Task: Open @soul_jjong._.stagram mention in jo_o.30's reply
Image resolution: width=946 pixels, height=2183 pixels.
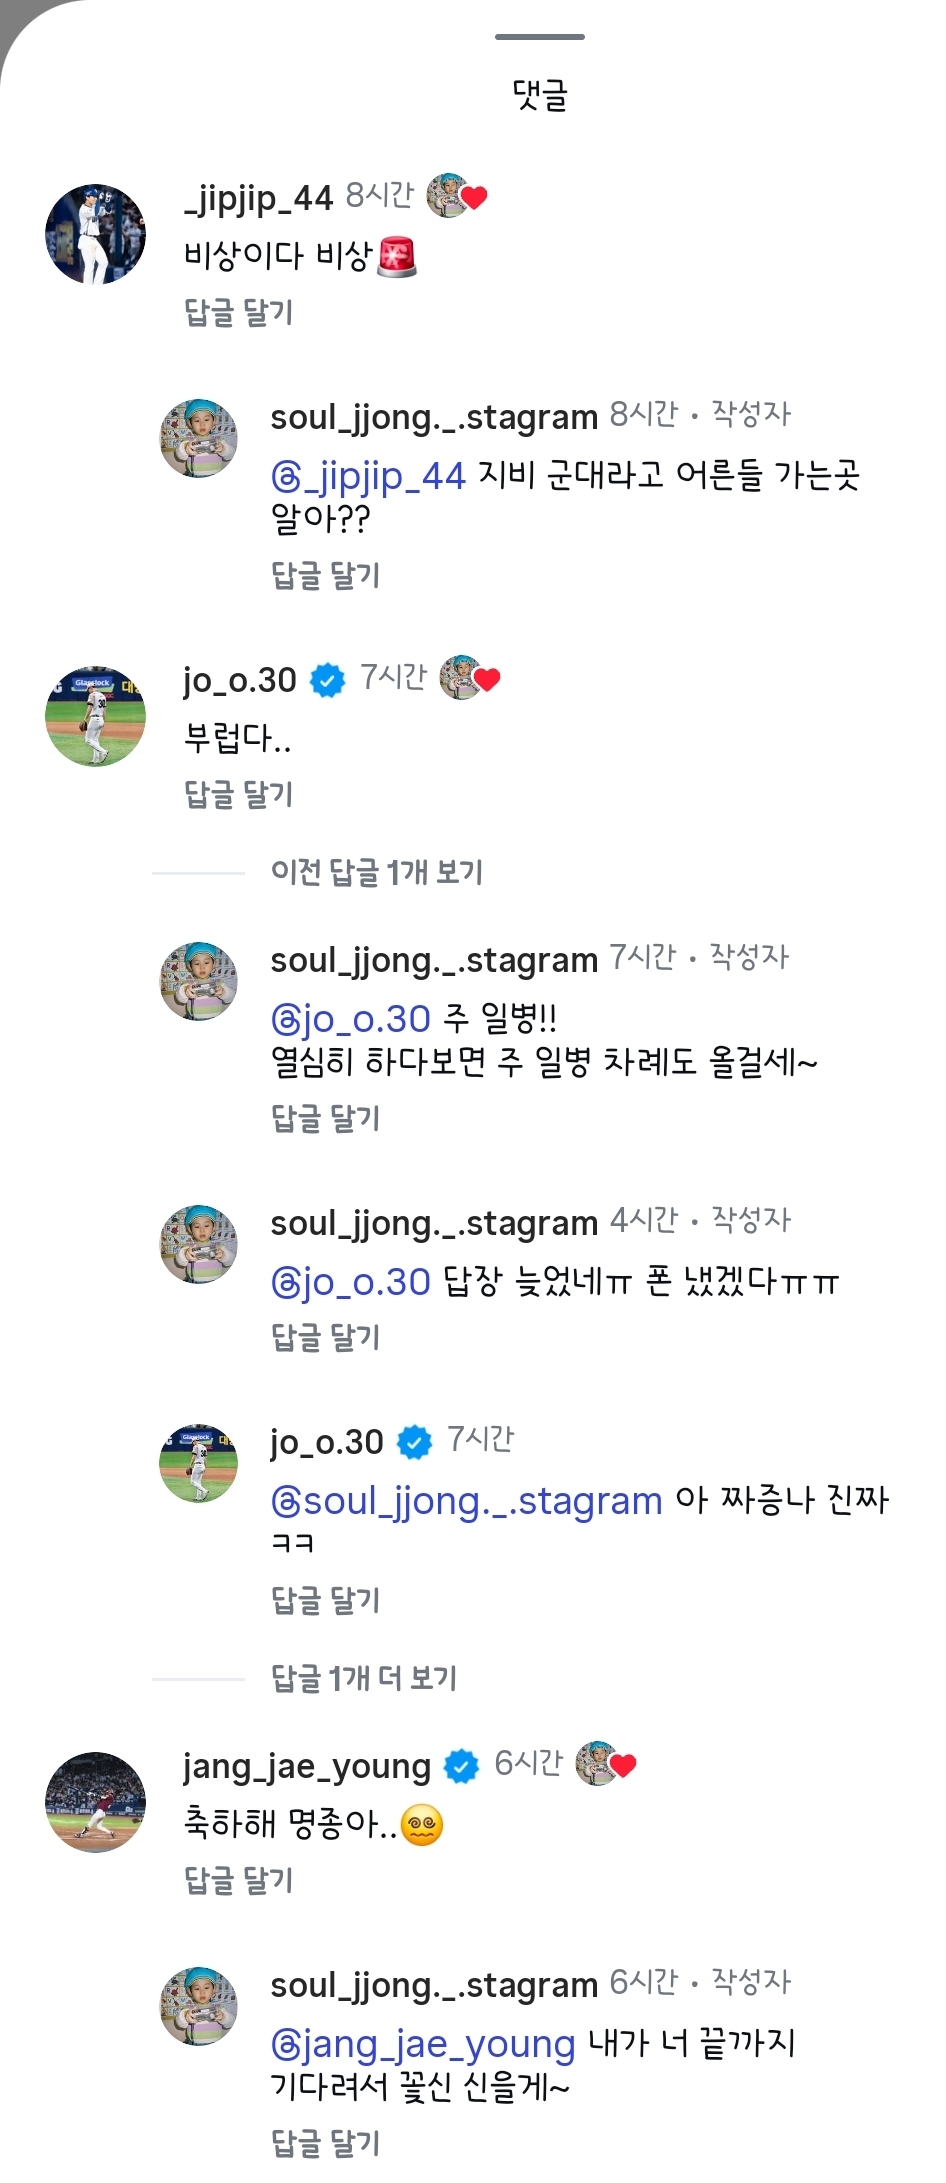Action: [467, 1501]
